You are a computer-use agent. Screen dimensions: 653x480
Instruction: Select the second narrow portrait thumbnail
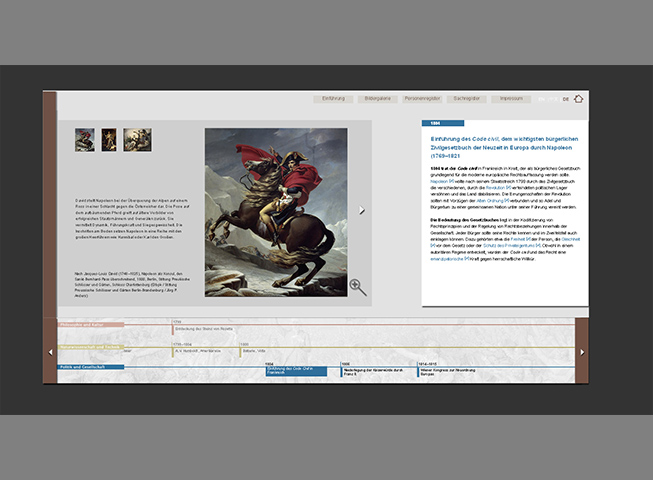click(109, 140)
